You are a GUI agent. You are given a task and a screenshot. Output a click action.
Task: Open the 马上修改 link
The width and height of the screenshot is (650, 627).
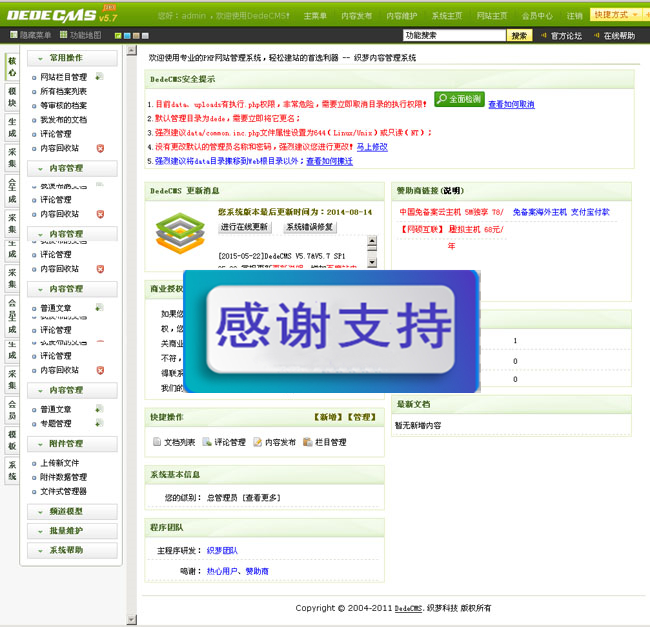(x=372, y=147)
